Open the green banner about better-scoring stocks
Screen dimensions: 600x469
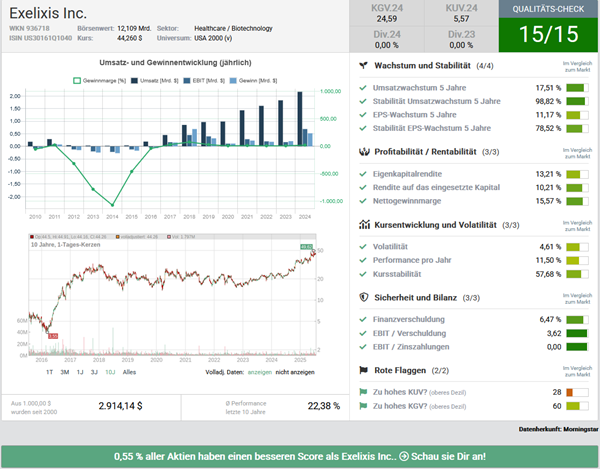299,456
